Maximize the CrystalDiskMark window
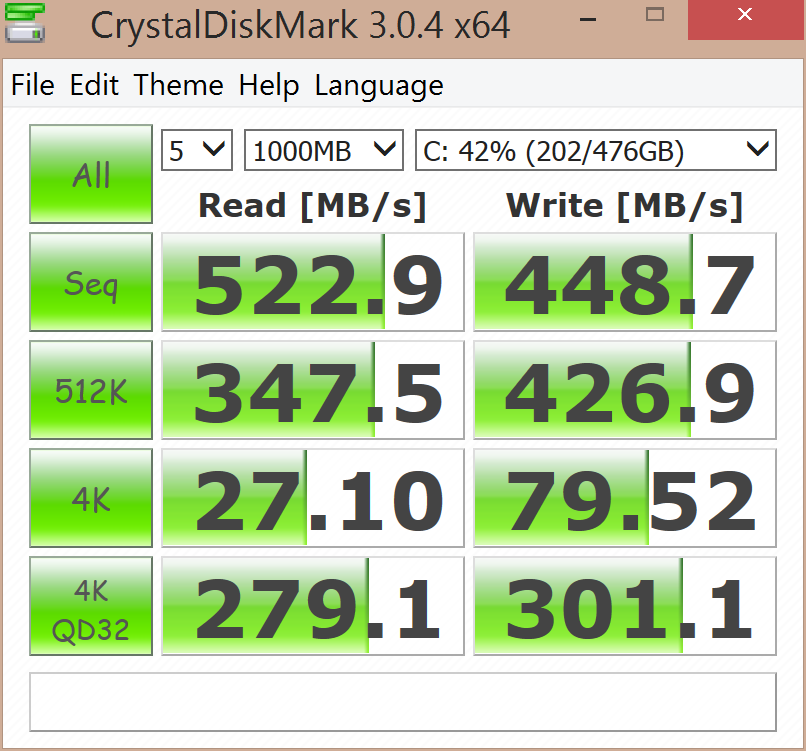806x751 pixels. (654, 14)
